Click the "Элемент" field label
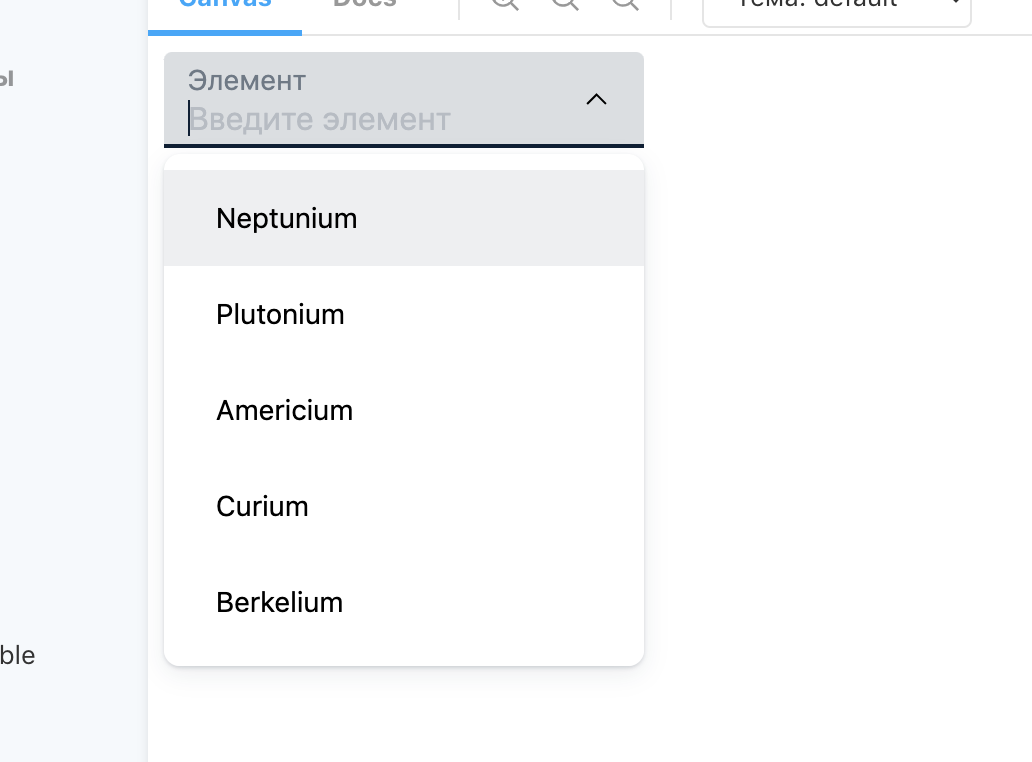The height and width of the screenshot is (762, 1032). (247, 81)
